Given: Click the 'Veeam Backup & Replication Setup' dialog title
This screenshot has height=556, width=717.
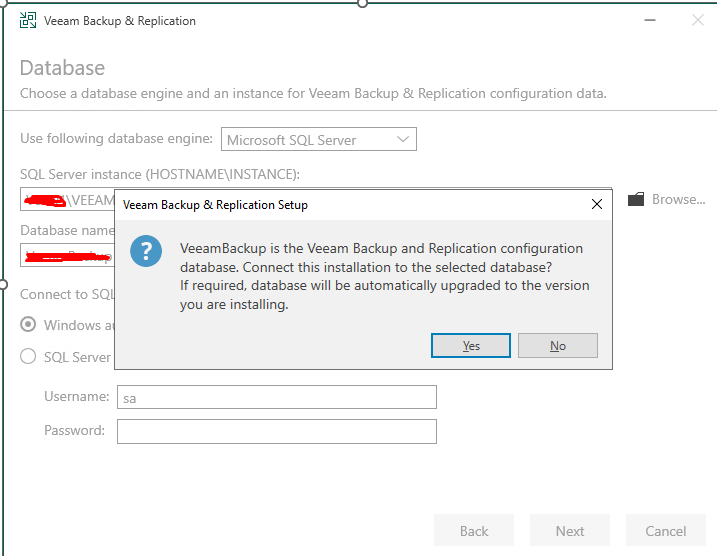Looking at the screenshot, I should coord(215,205).
